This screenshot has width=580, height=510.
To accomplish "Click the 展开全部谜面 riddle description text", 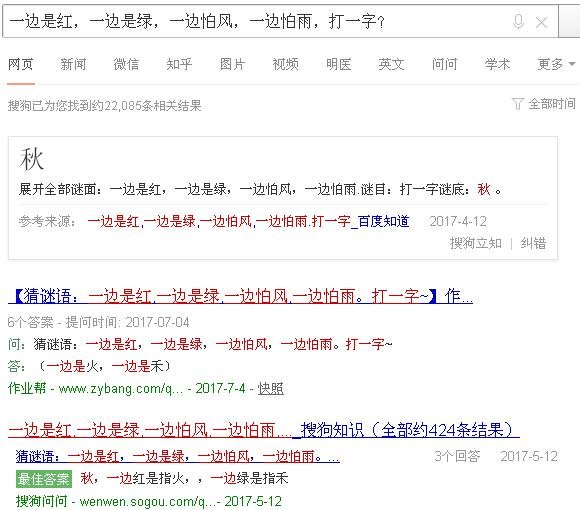I will pyautogui.click(x=260, y=190).
